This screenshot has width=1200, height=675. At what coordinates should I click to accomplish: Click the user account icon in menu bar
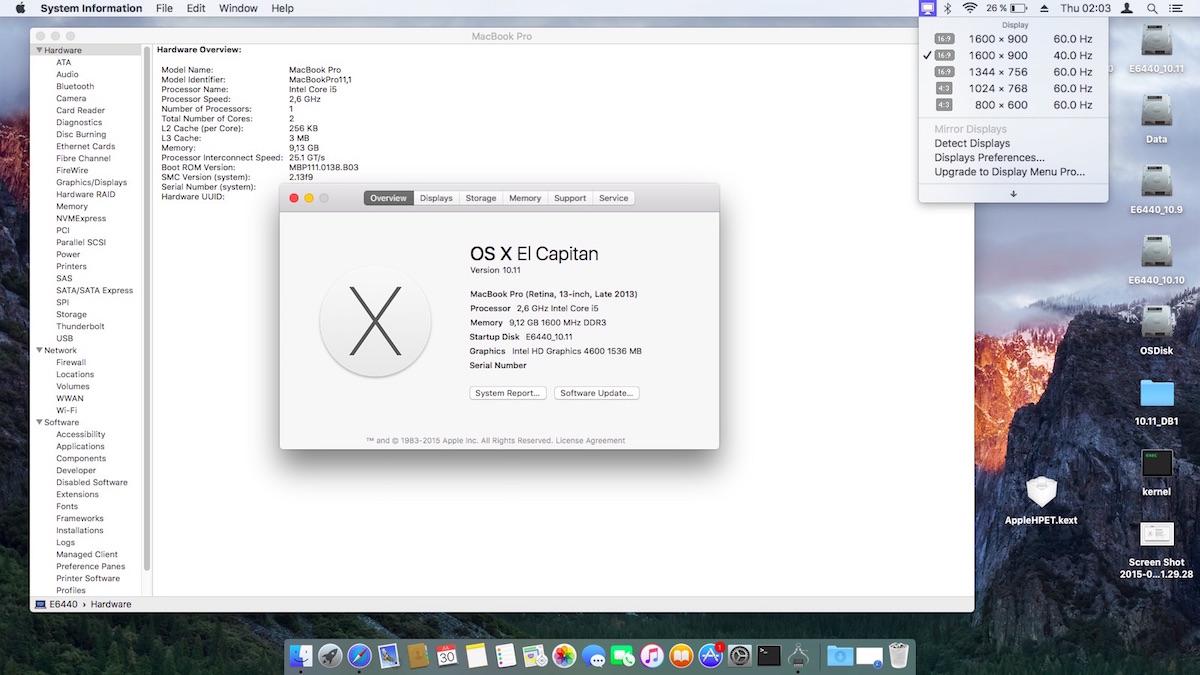[x=1128, y=8]
